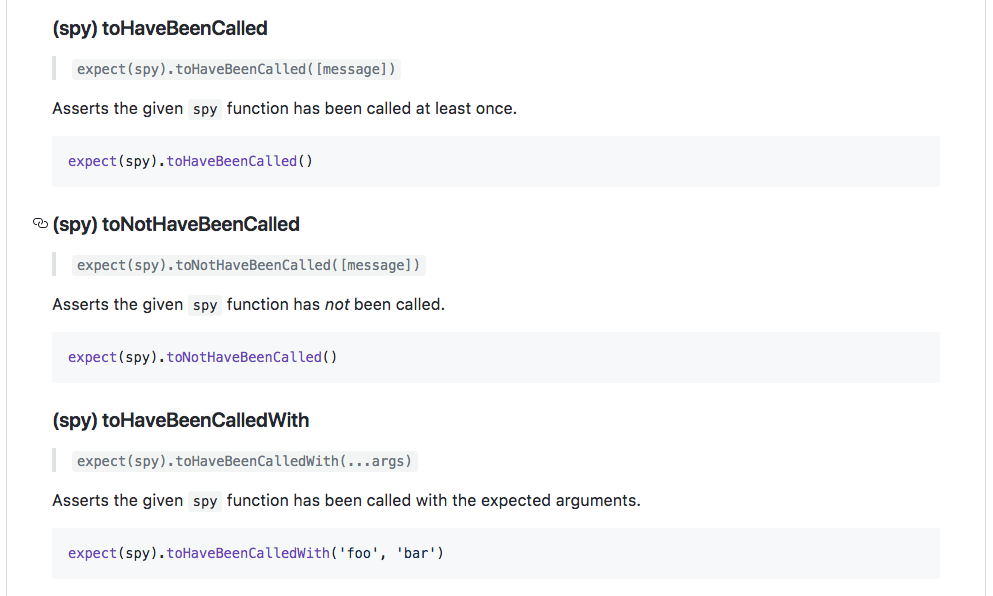Image resolution: width=993 pixels, height=596 pixels.
Task: Click inline "spy" code in the "expected arguments" sentence
Action: pyautogui.click(x=205, y=501)
